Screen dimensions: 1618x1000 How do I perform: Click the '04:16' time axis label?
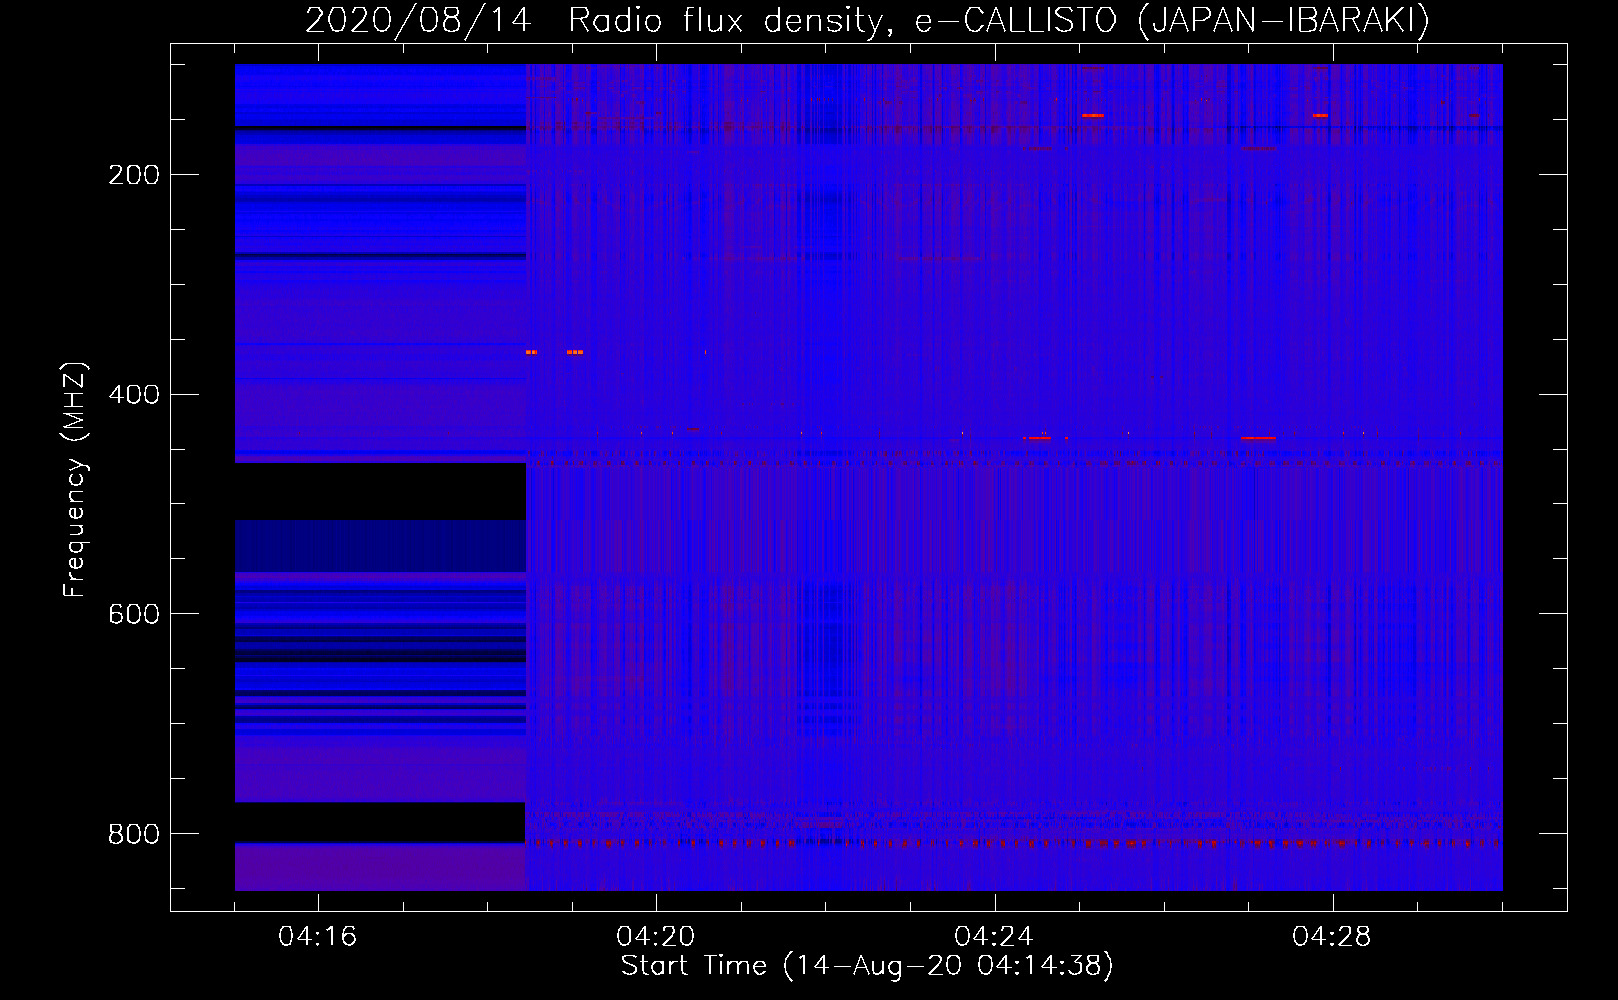[x=318, y=937]
